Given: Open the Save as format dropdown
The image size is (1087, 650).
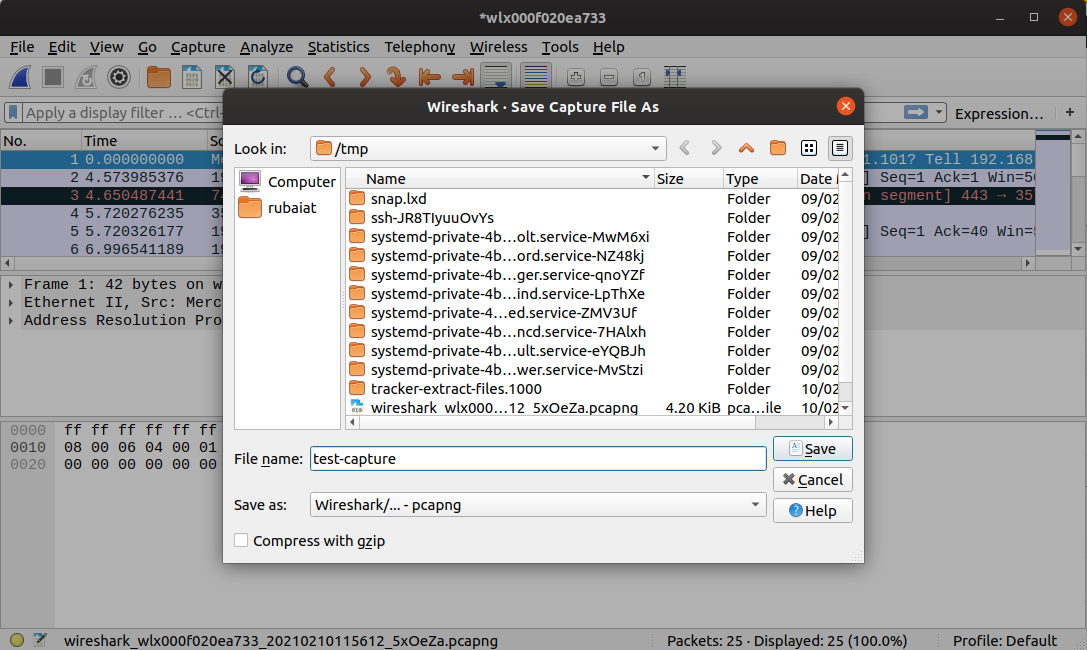Looking at the screenshot, I should point(755,505).
